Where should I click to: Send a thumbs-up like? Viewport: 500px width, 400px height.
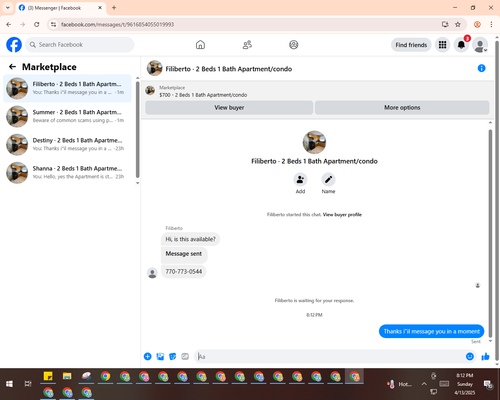(485, 357)
